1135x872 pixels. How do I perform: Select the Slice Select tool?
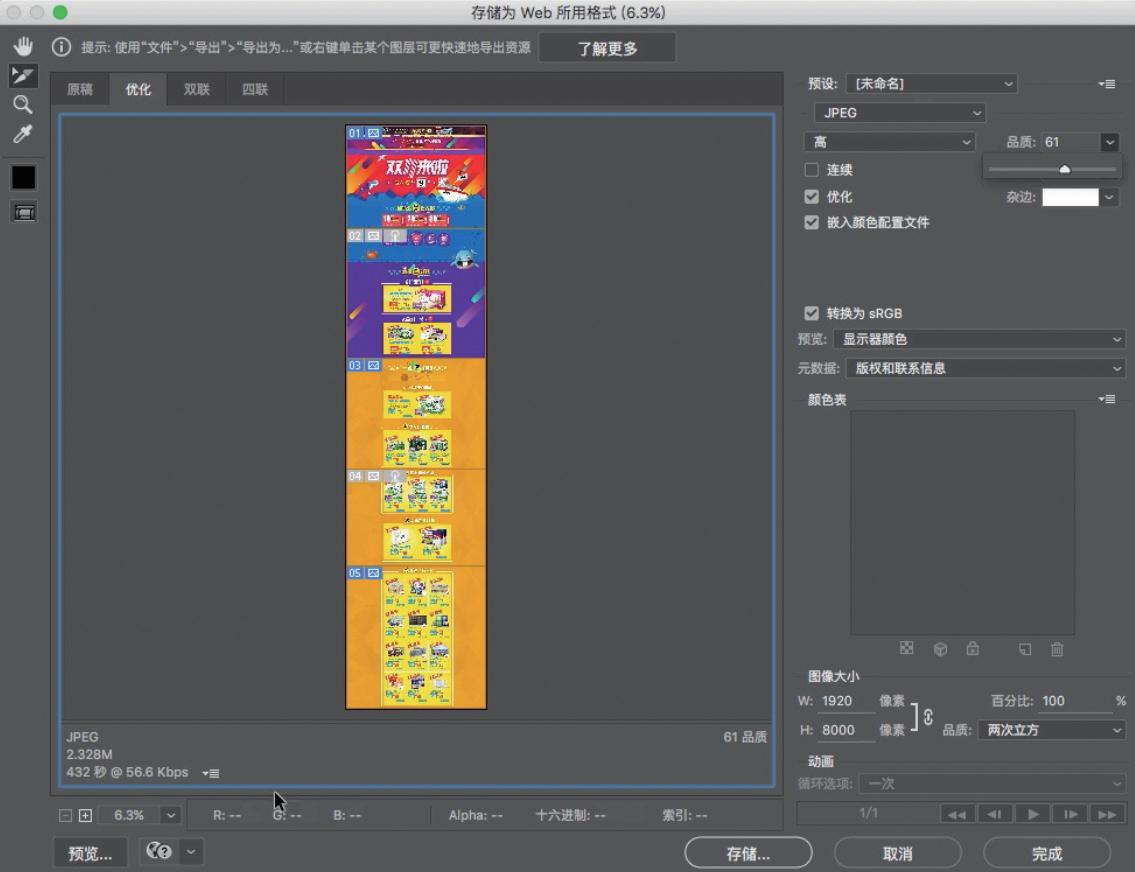[23, 75]
